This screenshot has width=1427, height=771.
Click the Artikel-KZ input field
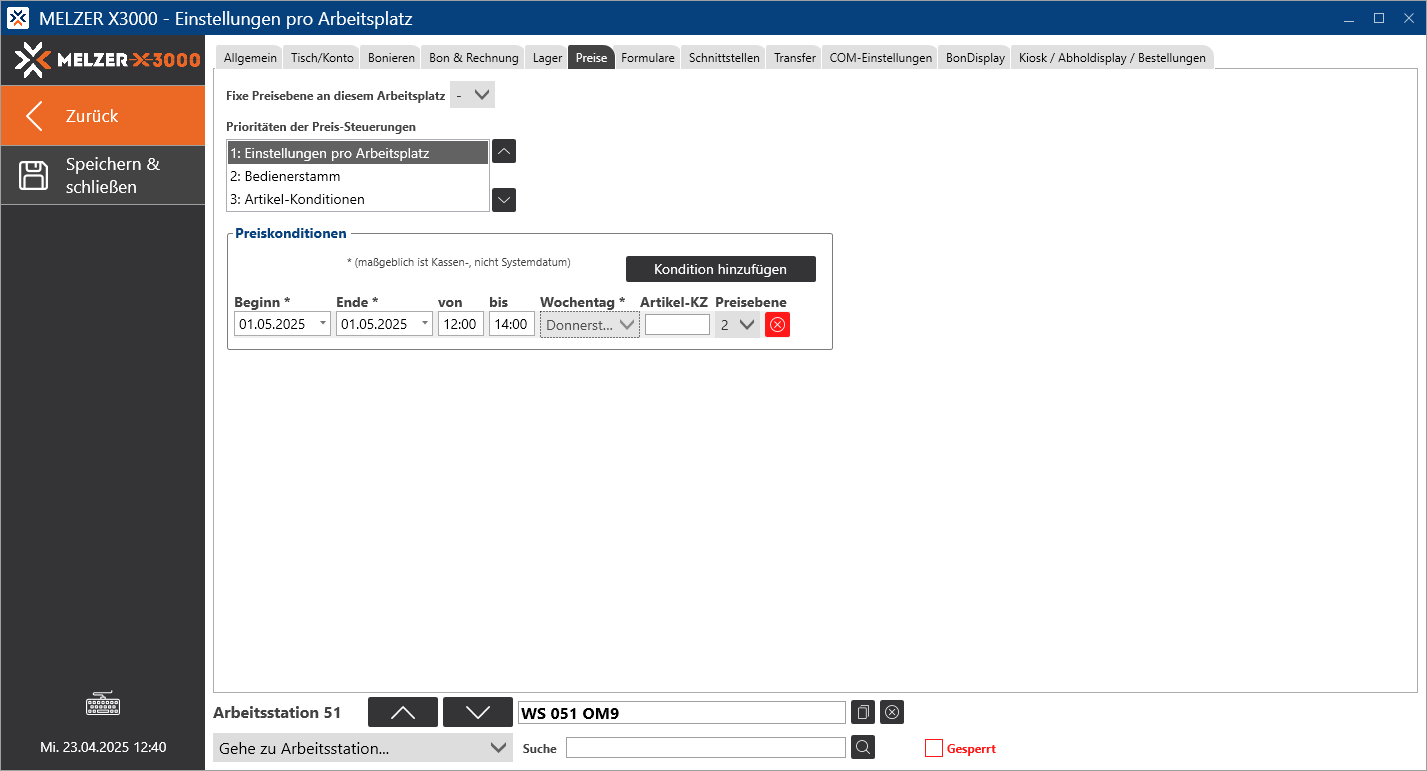(677, 324)
